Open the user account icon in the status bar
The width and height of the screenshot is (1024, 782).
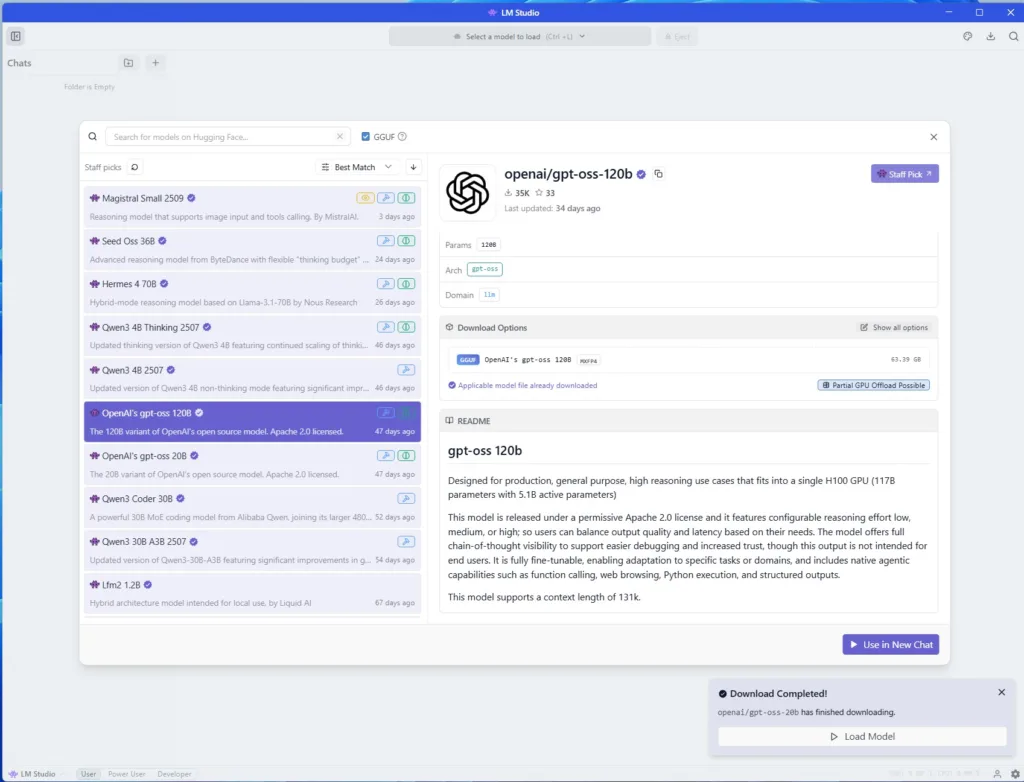997,774
